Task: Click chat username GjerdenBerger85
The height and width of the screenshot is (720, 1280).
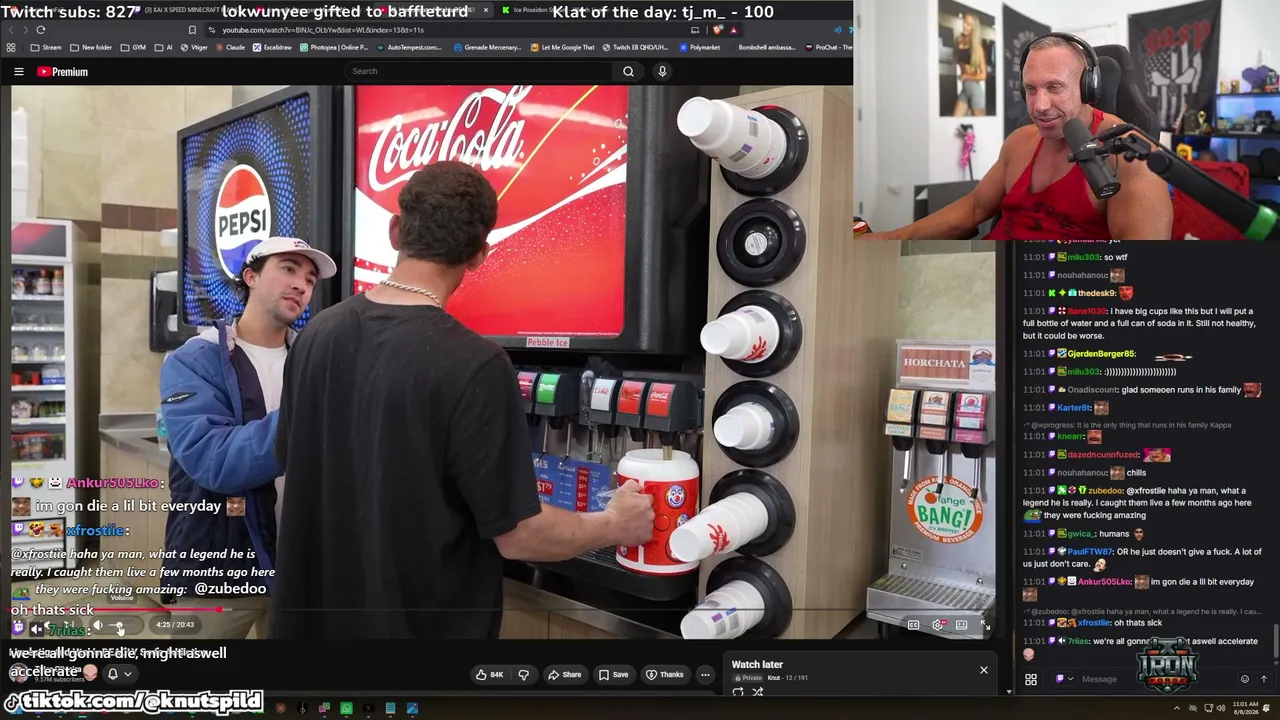Action: click(1101, 354)
